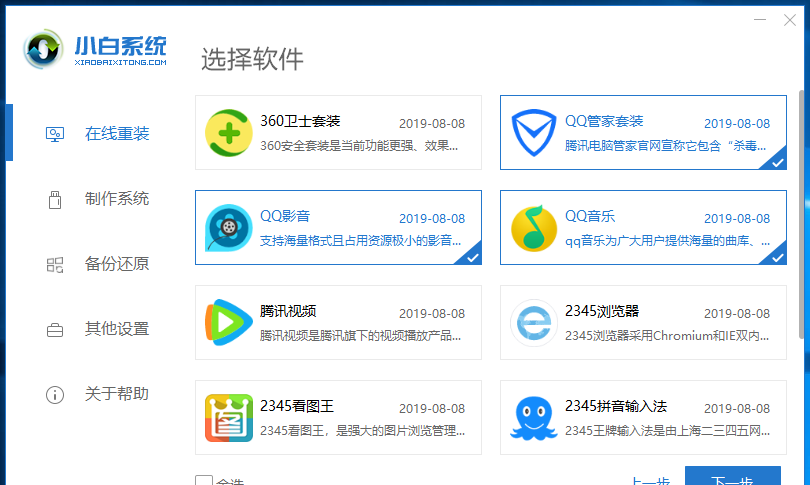Open the 在线重装 section
810x485 pixels.
click(x=117, y=134)
